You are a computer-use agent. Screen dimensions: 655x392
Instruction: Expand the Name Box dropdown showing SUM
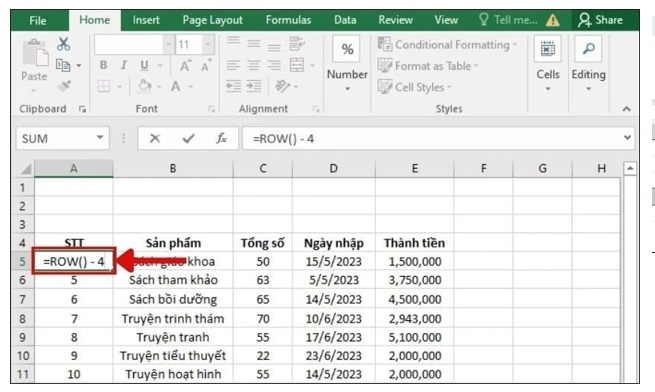pyautogui.click(x=100, y=137)
